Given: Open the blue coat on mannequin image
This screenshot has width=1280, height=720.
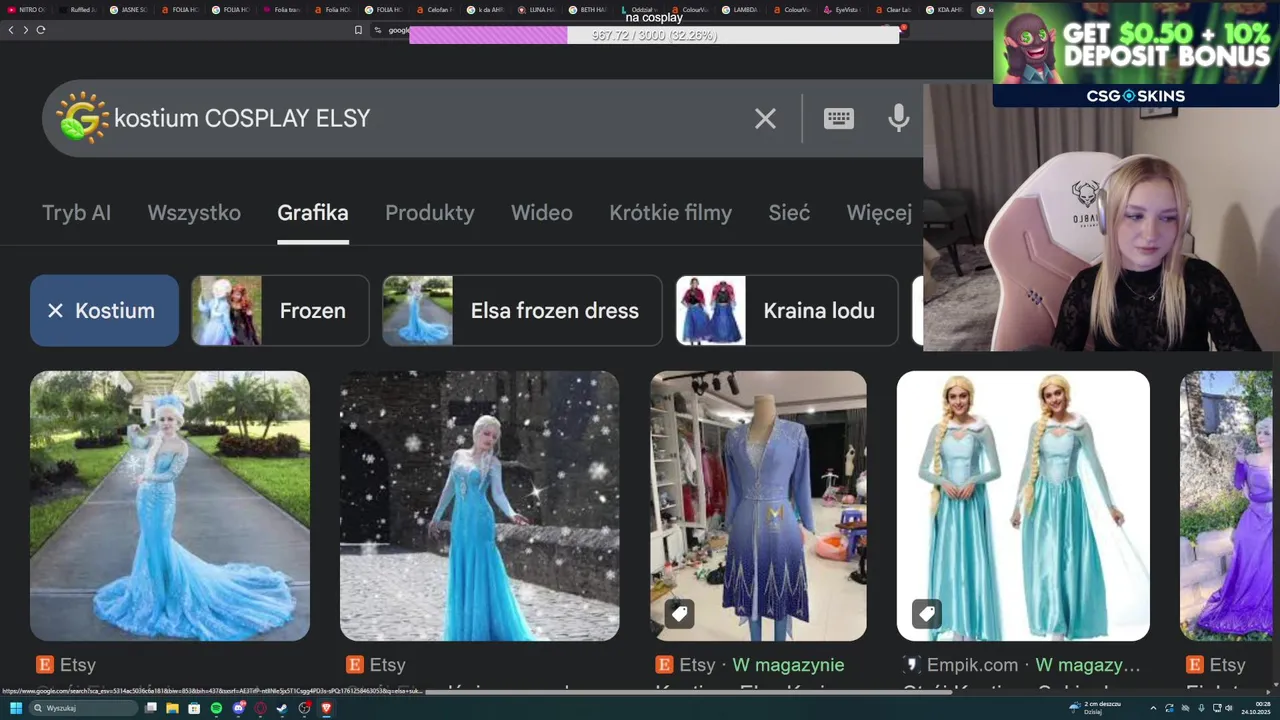Looking at the screenshot, I should pyautogui.click(x=758, y=506).
